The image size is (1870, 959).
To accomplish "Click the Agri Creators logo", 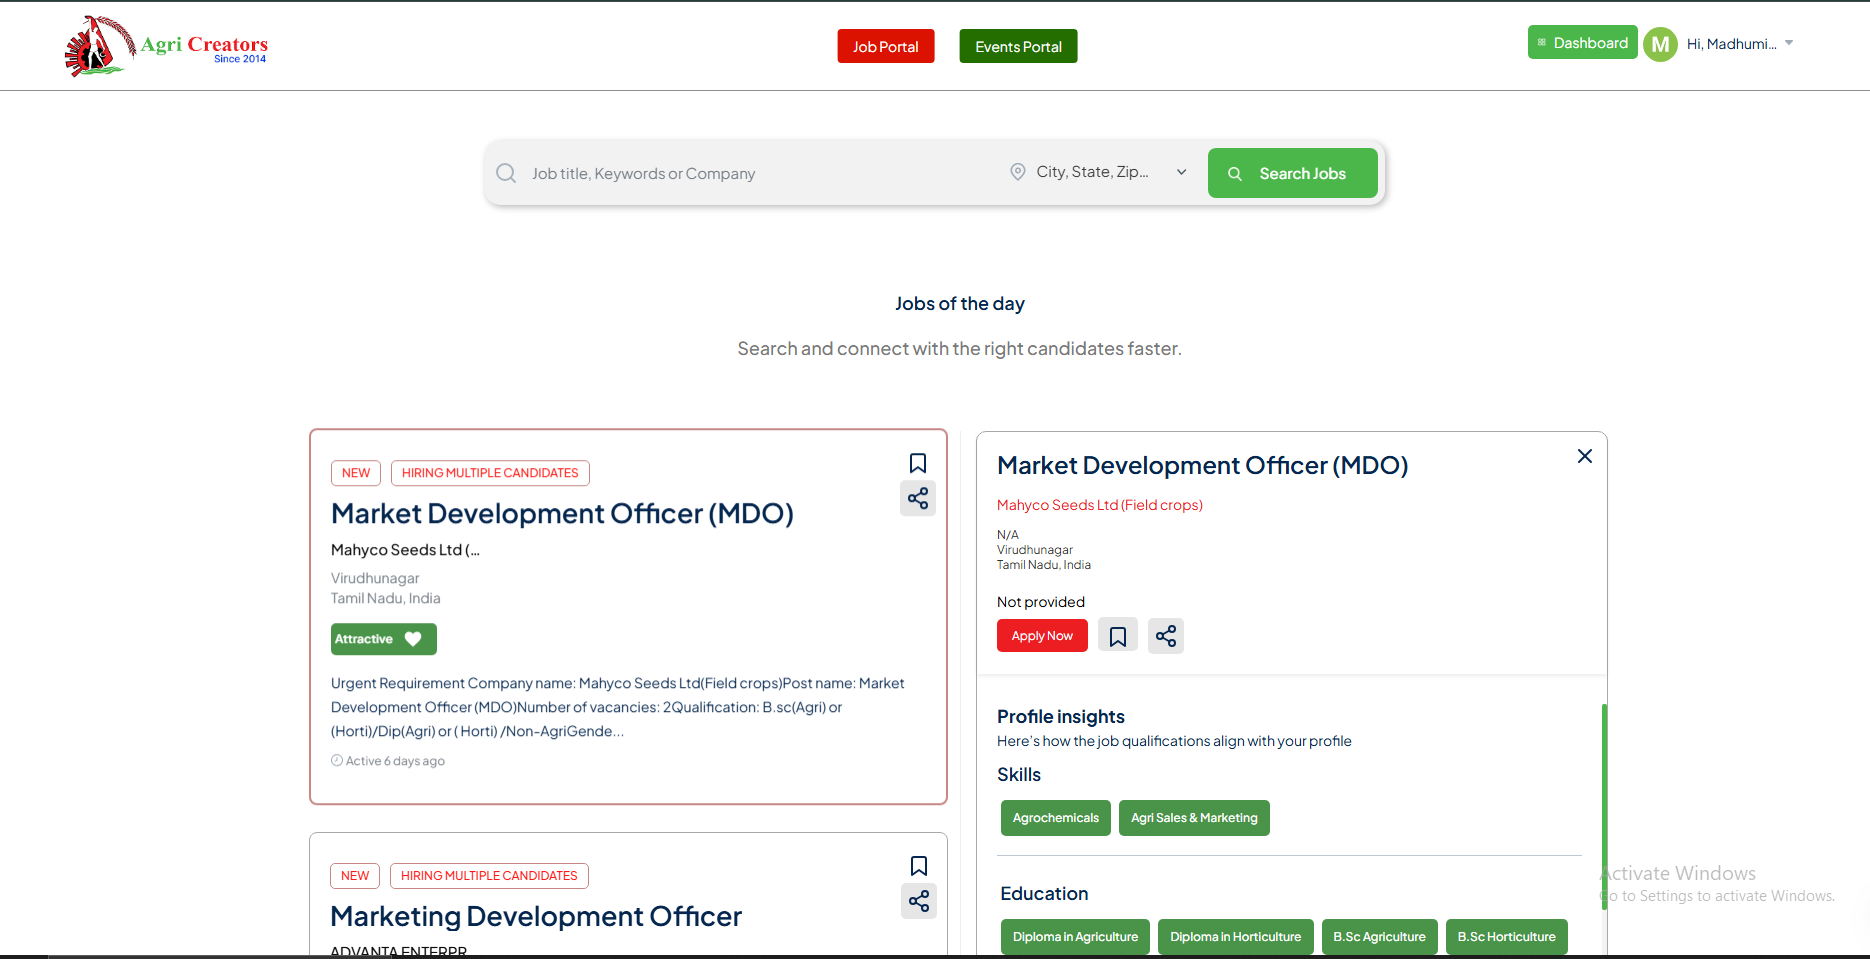I will pos(166,46).
